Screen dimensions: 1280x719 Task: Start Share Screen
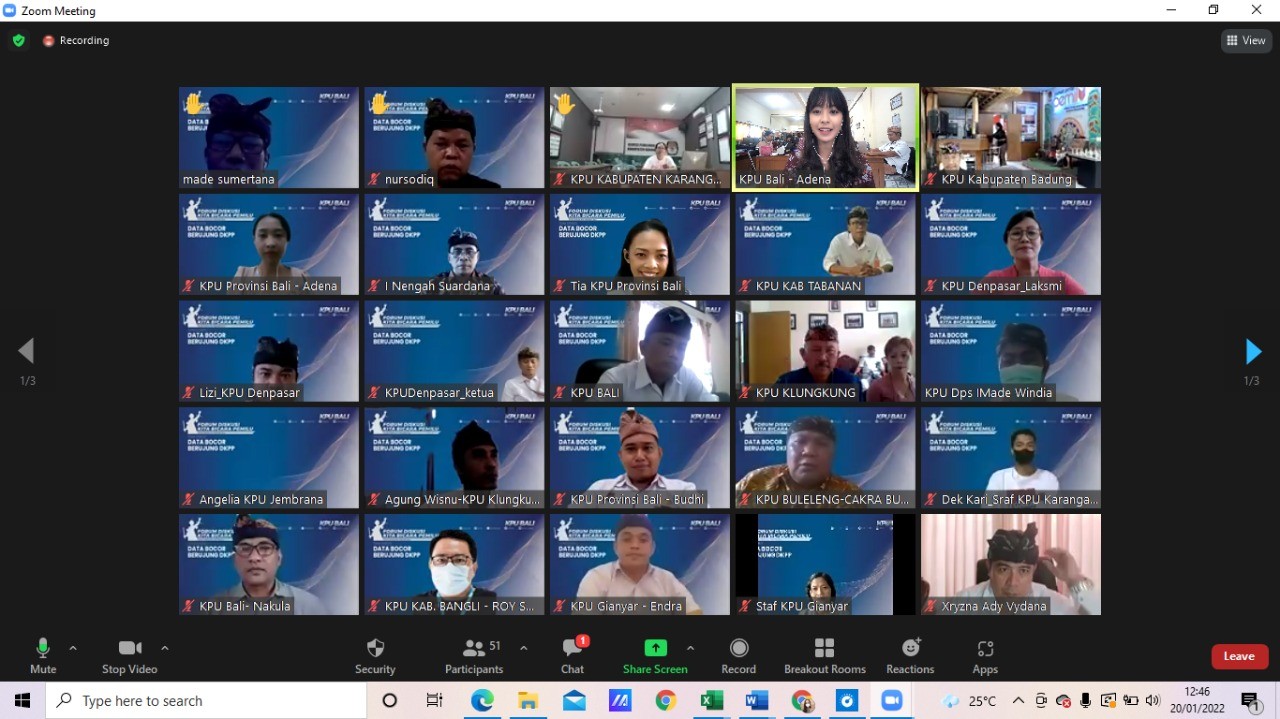655,656
